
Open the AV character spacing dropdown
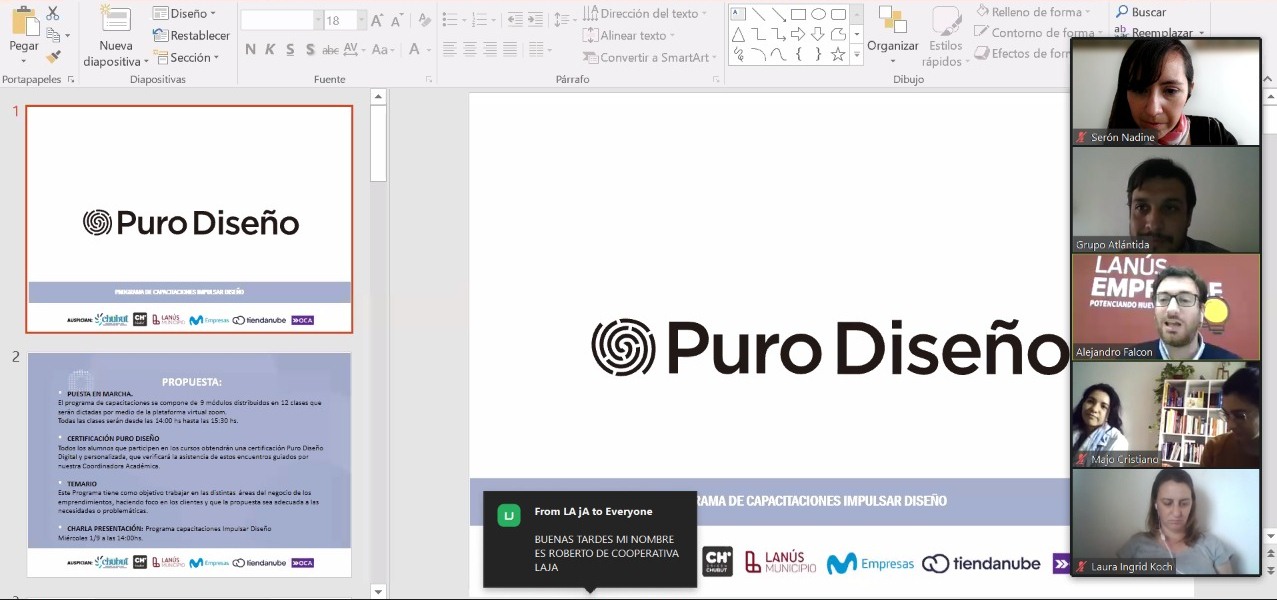click(354, 49)
